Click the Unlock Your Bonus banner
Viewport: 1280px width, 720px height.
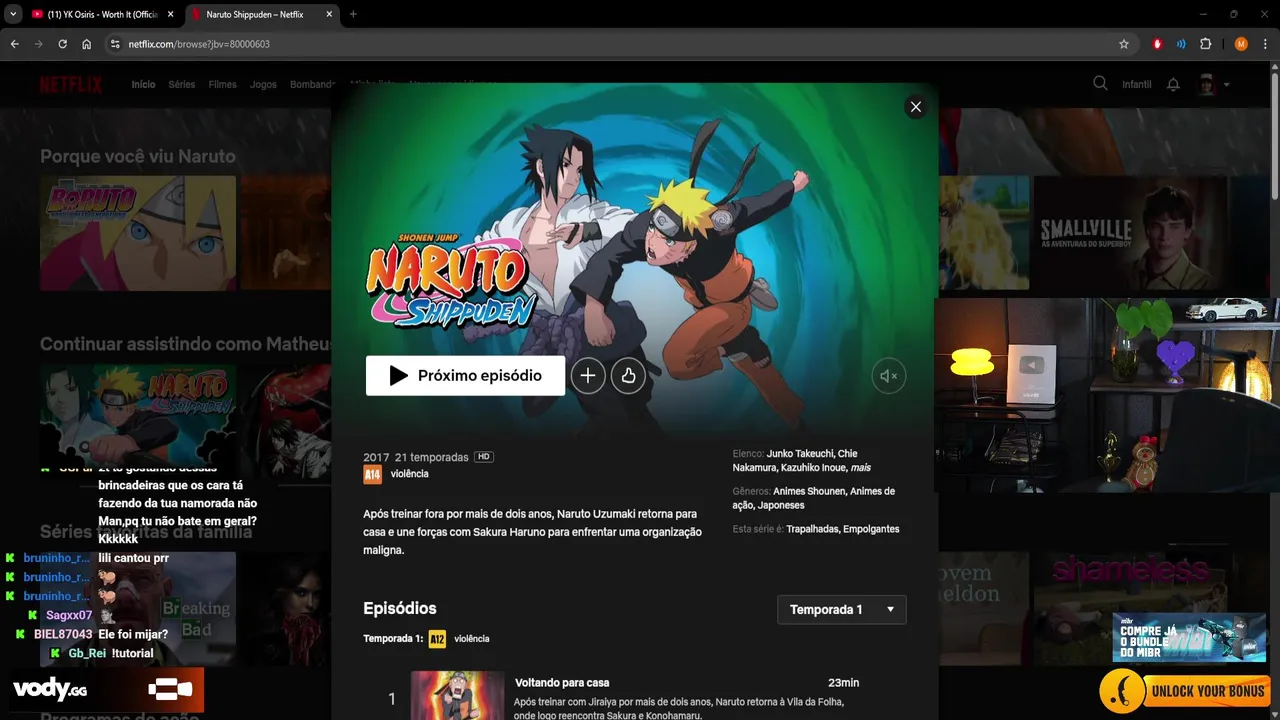1185,691
